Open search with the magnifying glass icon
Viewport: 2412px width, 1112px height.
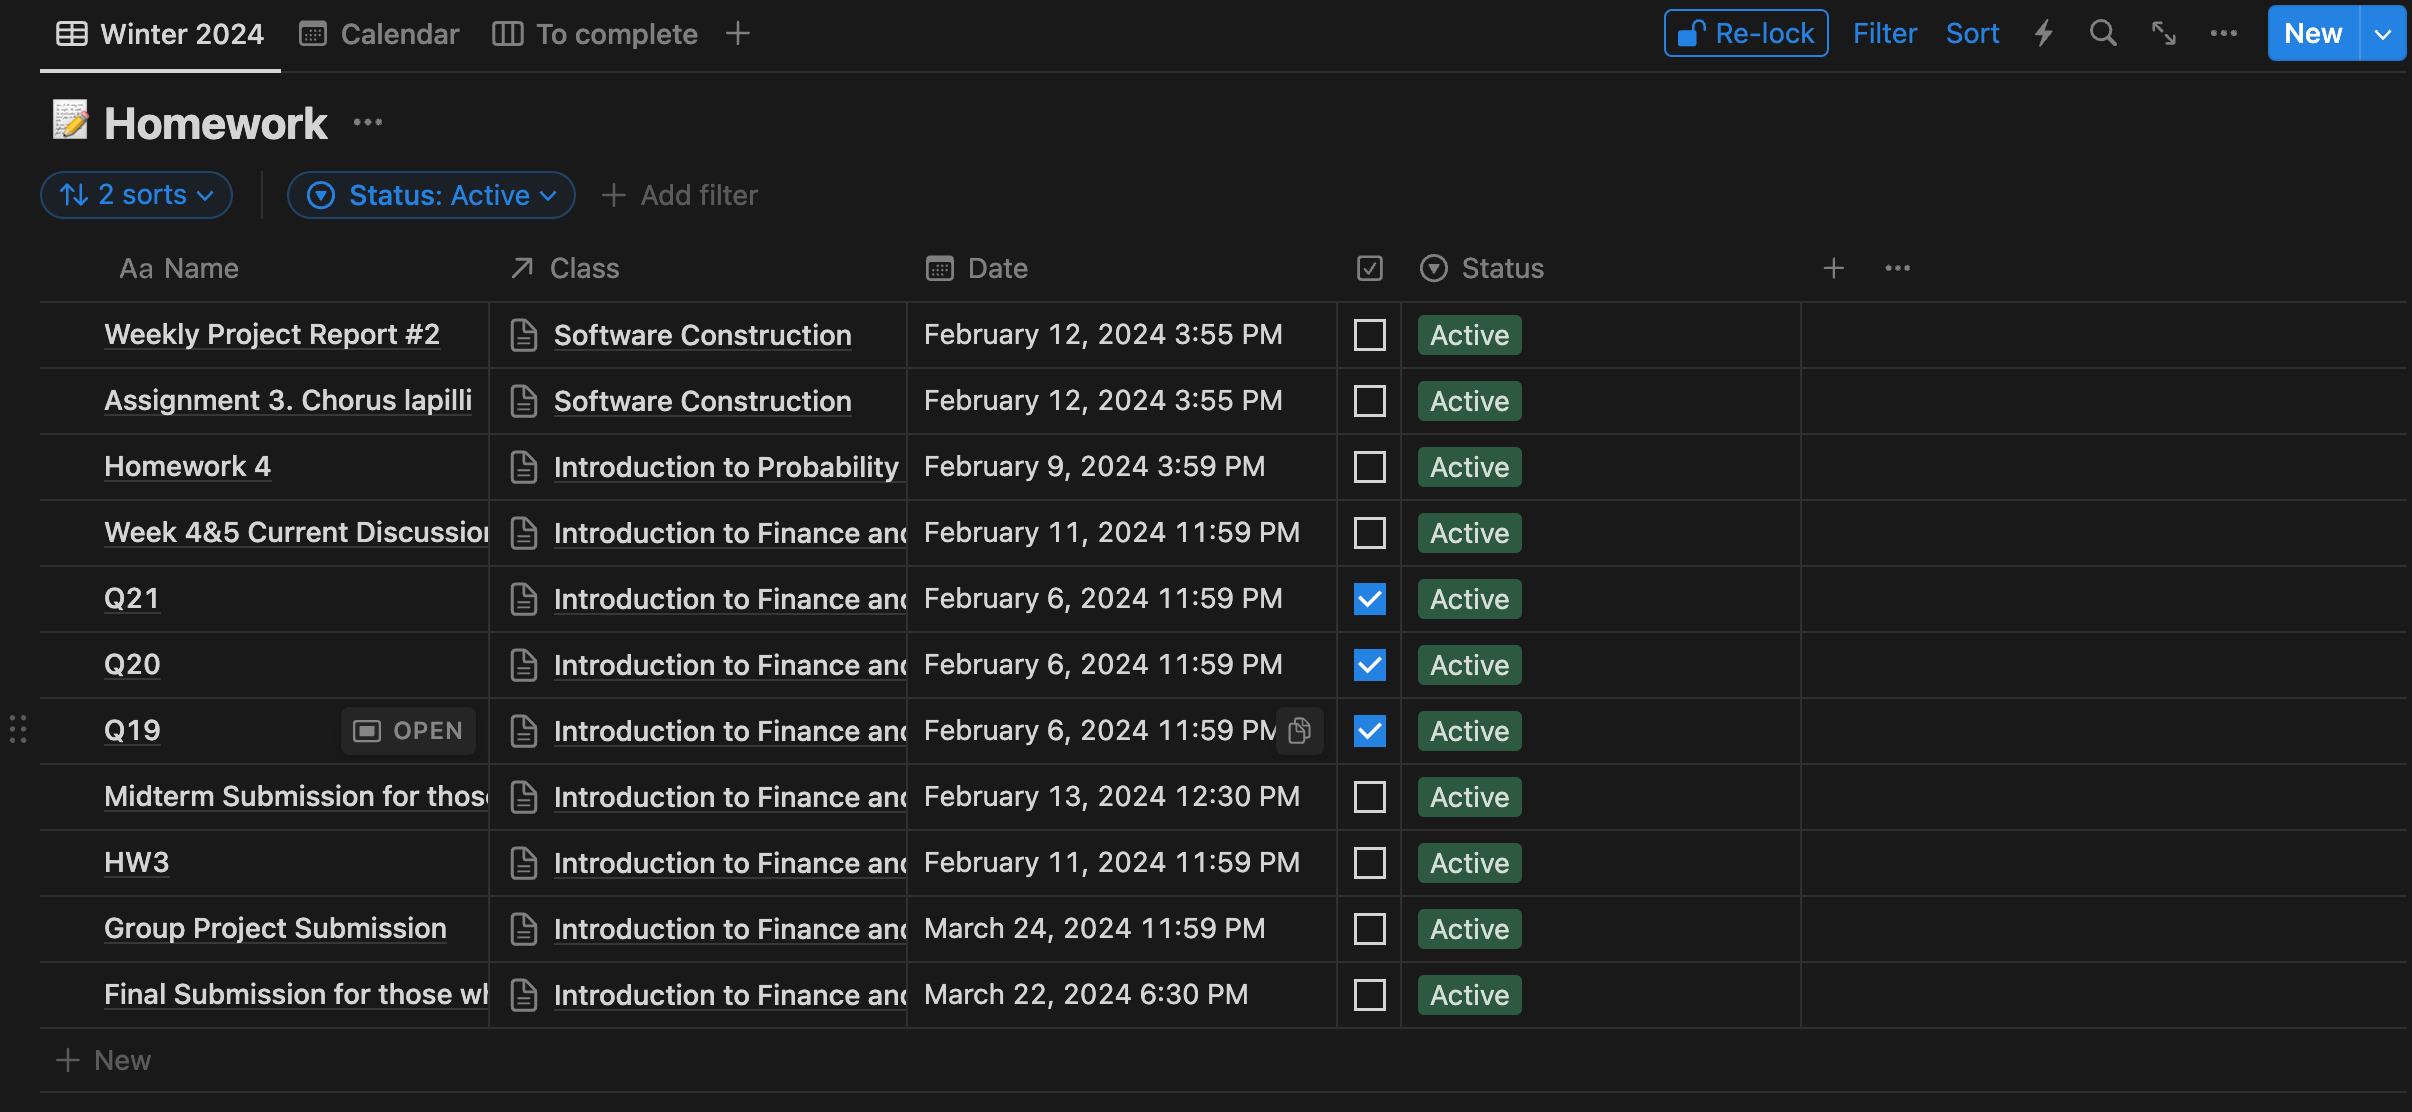[x=2103, y=34]
